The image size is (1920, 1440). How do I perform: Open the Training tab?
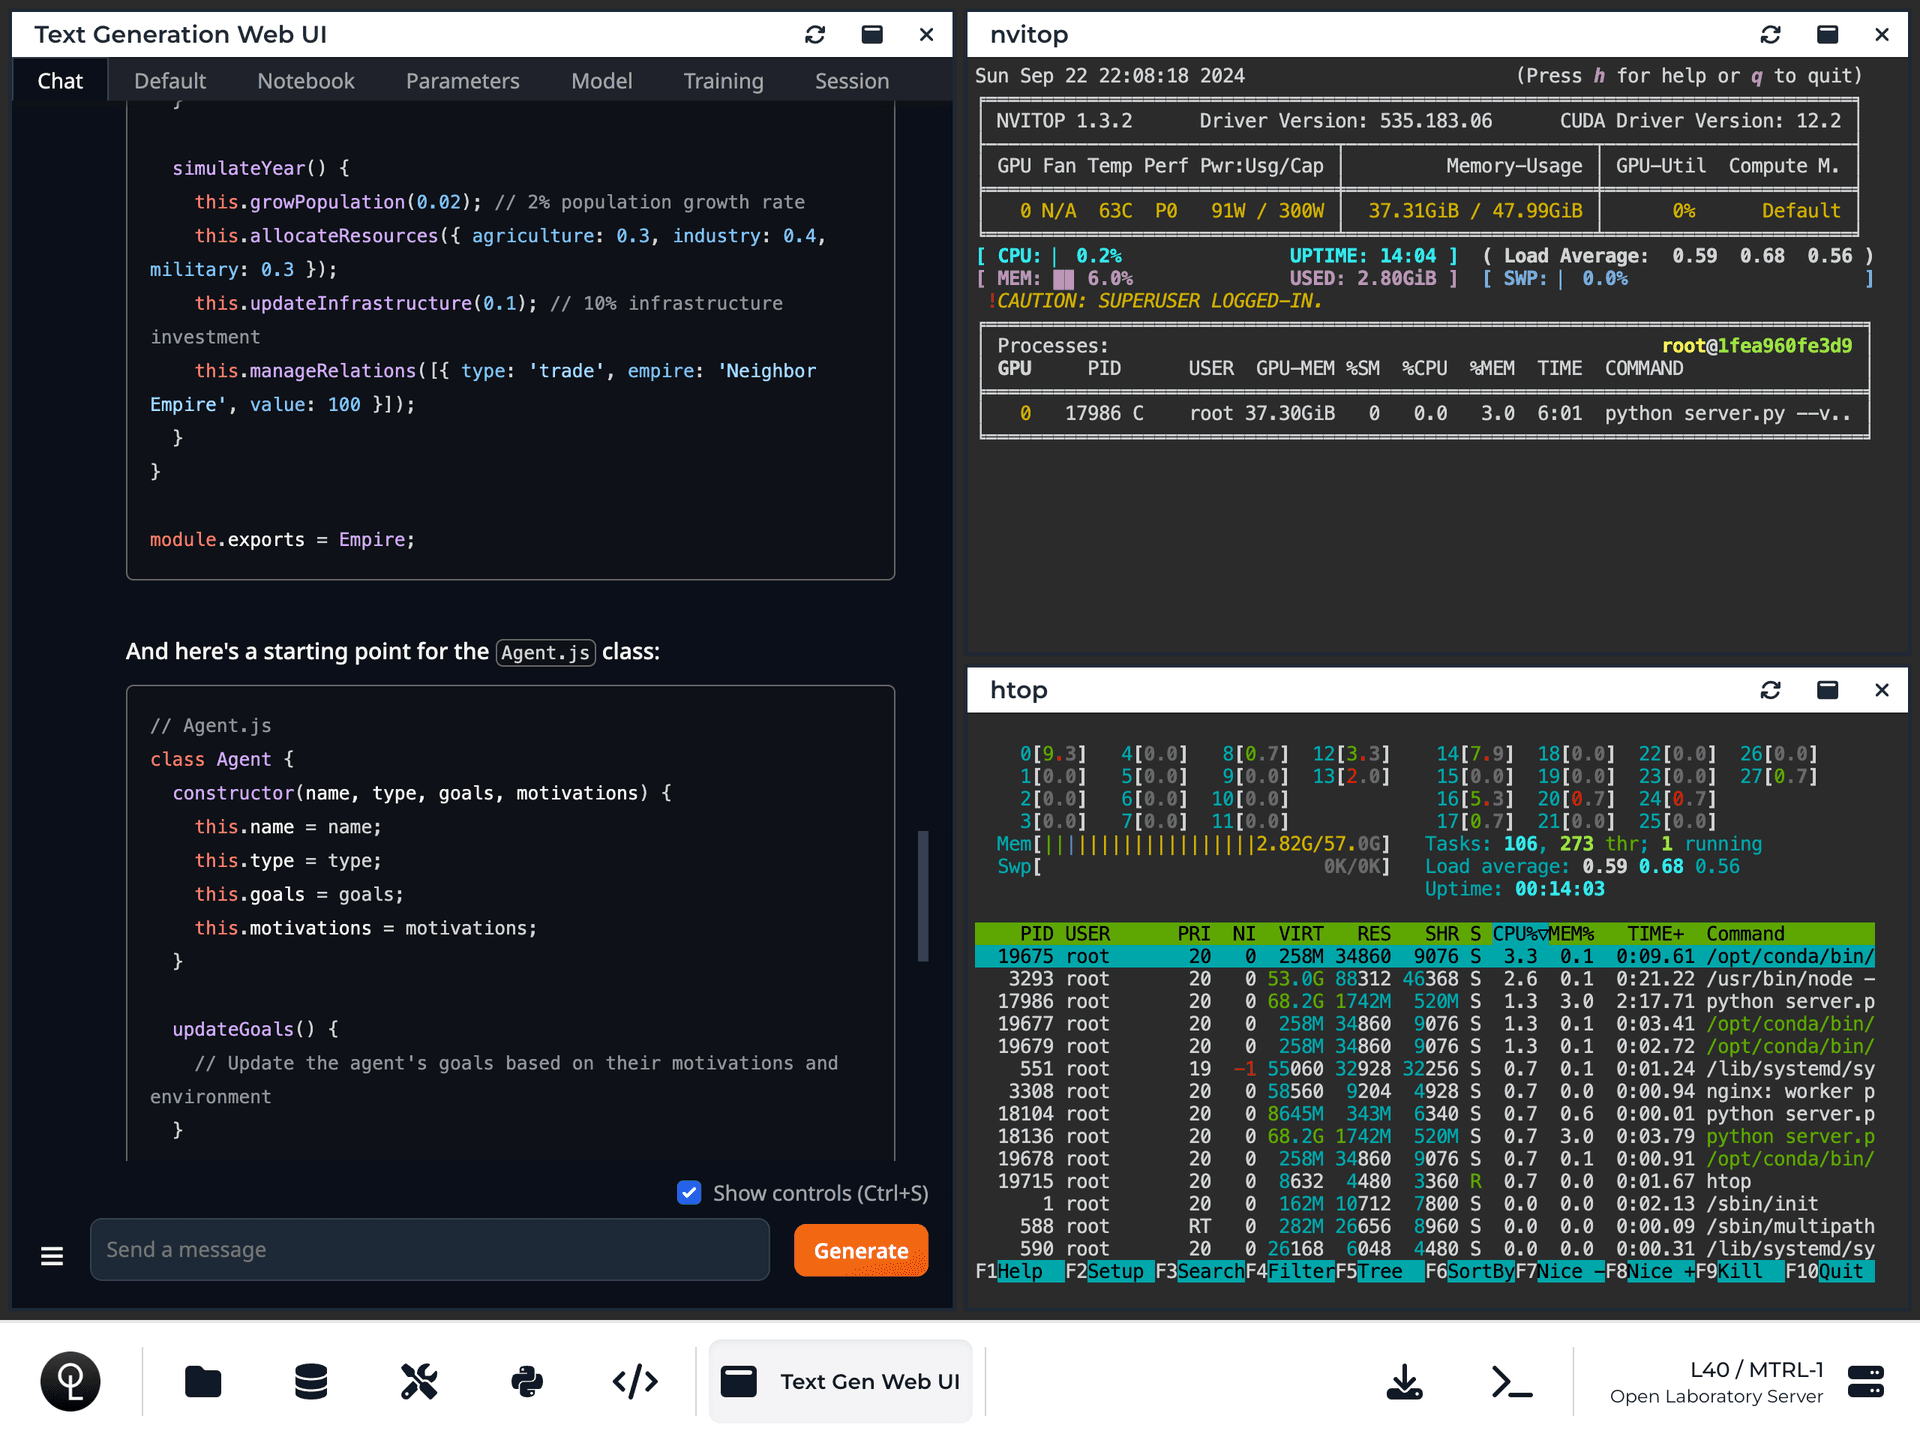coord(723,81)
